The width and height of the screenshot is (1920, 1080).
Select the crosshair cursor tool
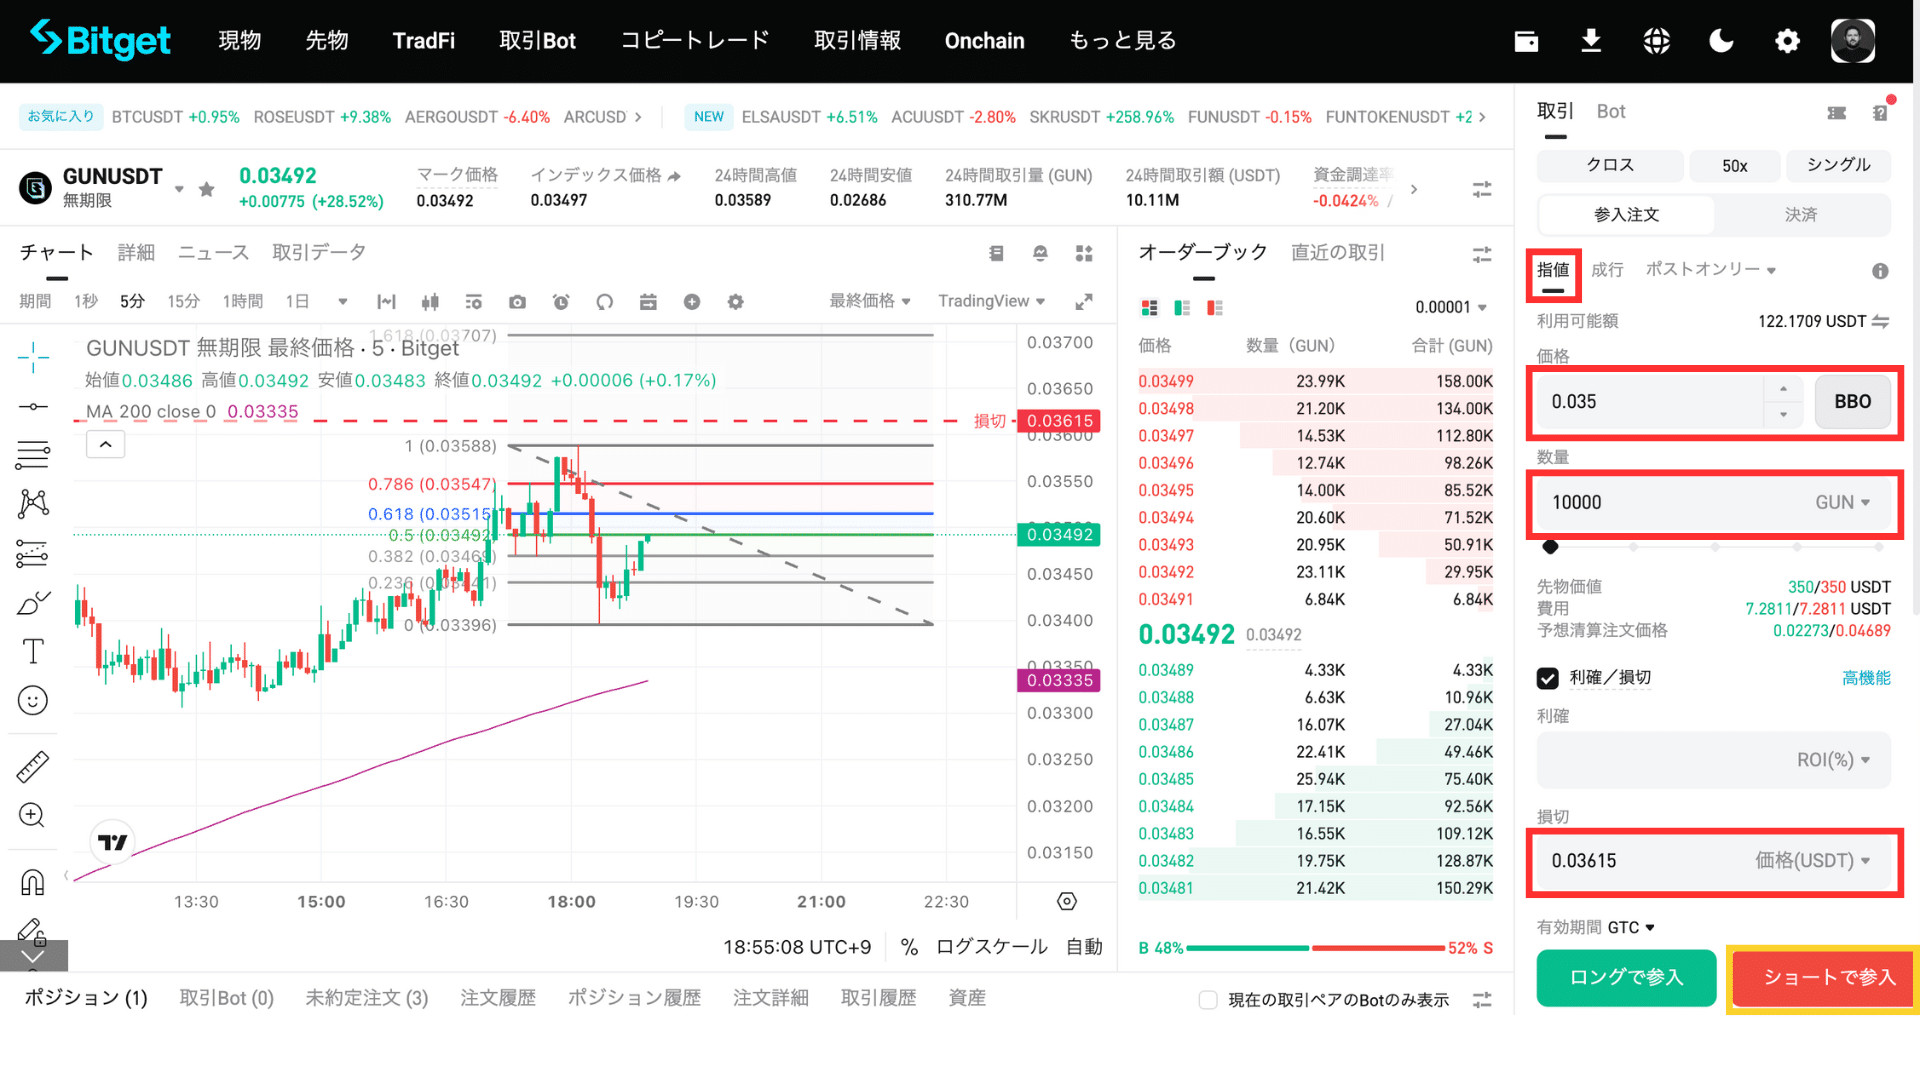click(32, 357)
